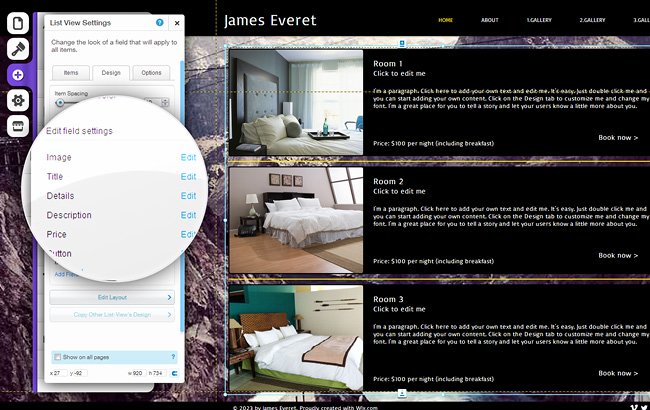Select the Room 2 bedroom image

pyautogui.click(x=296, y=220)
